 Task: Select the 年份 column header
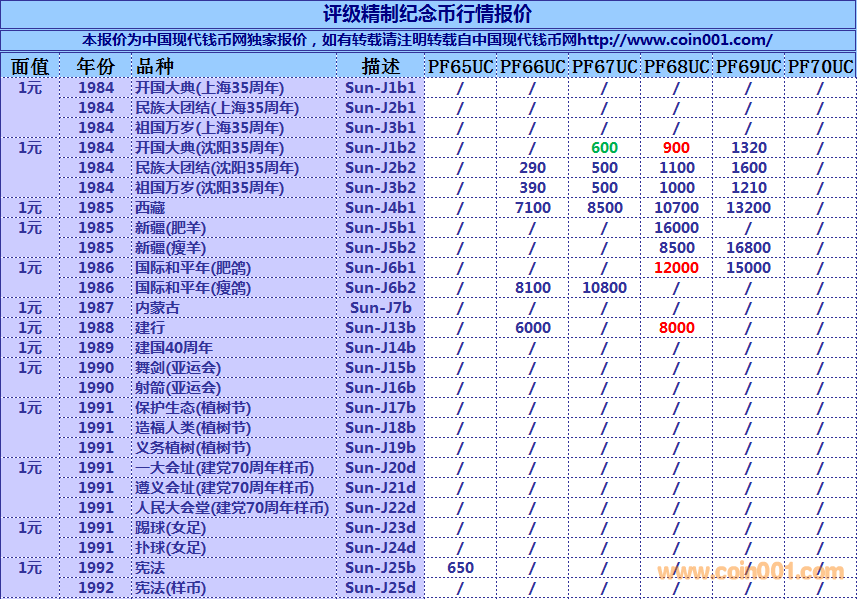[x=96, y=66]
